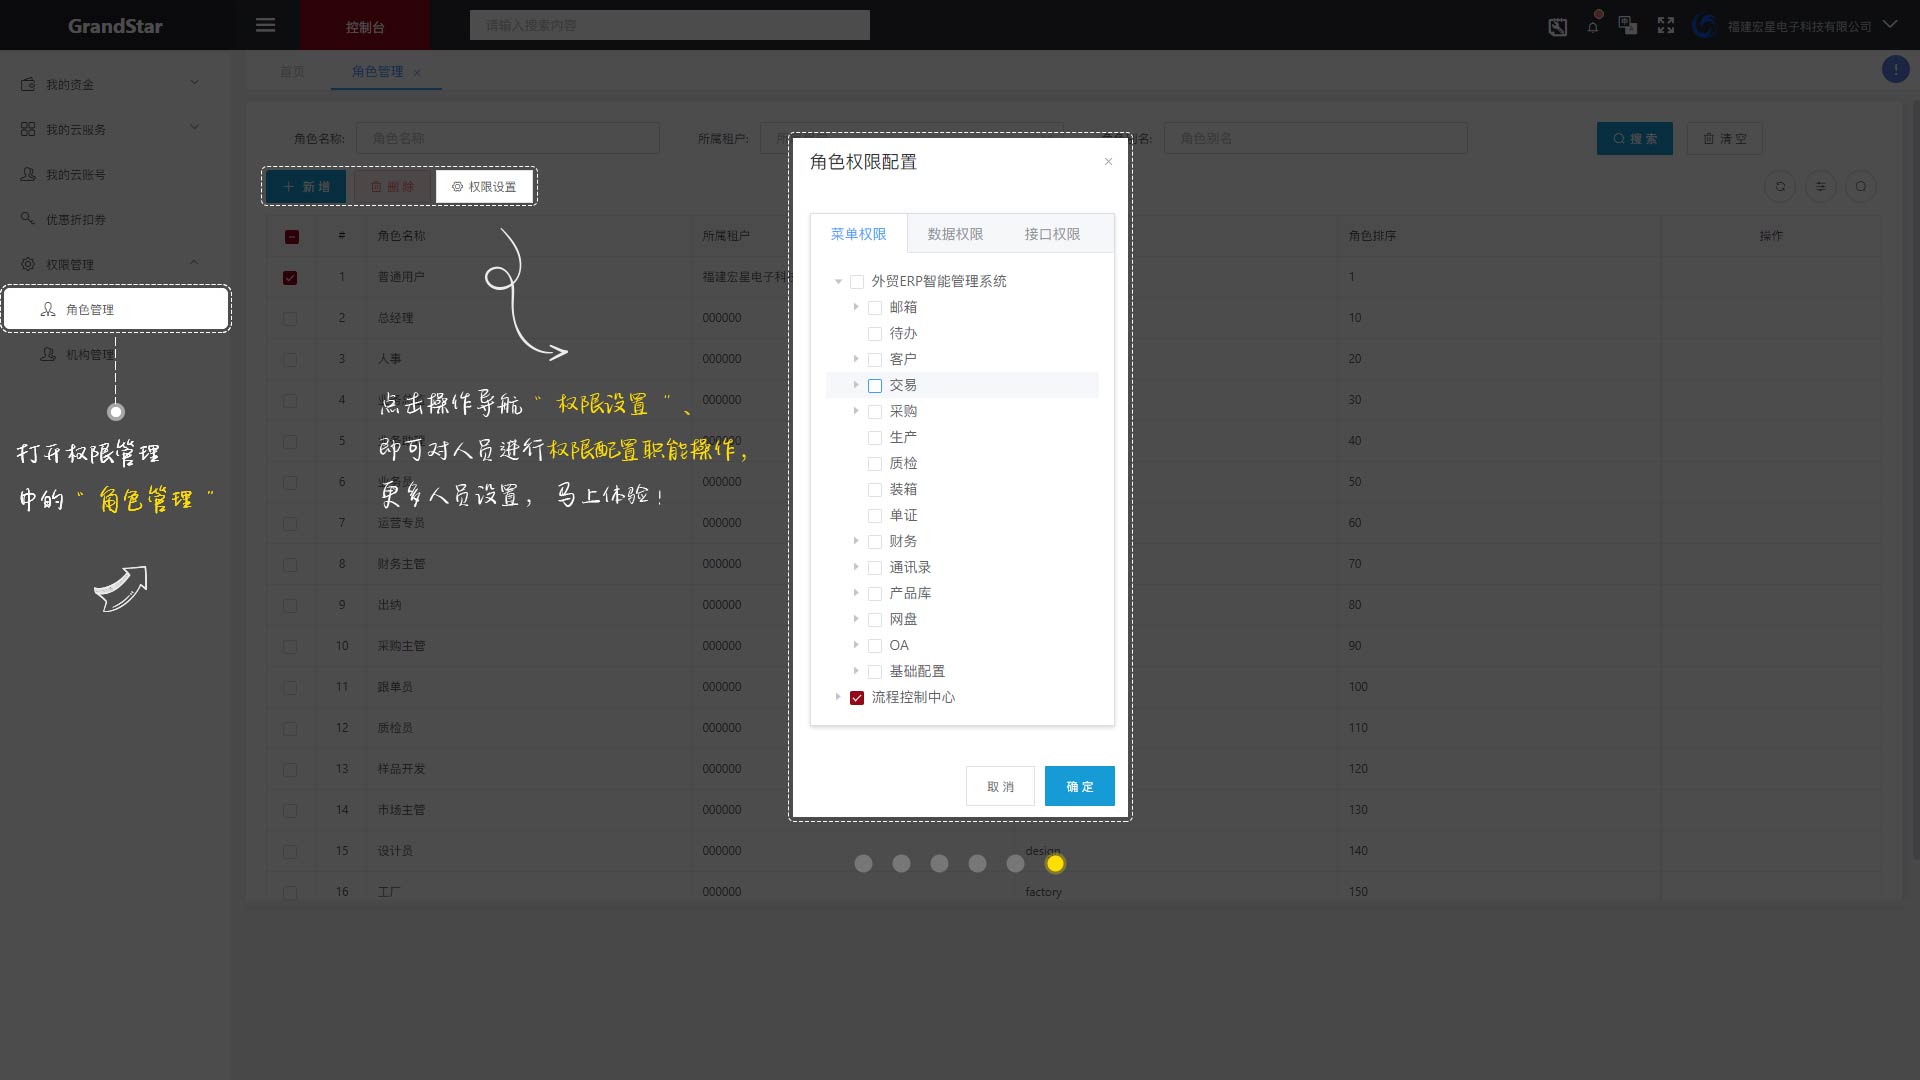Open 角色管理 in the sidebar
This screenshot has width=1920, height=1080.
point(116,309)
